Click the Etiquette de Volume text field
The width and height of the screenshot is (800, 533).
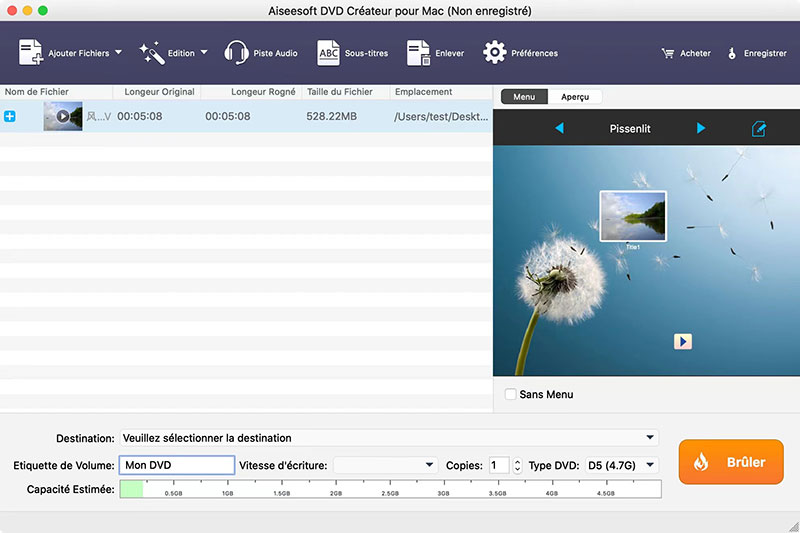[x=177, y=465]
